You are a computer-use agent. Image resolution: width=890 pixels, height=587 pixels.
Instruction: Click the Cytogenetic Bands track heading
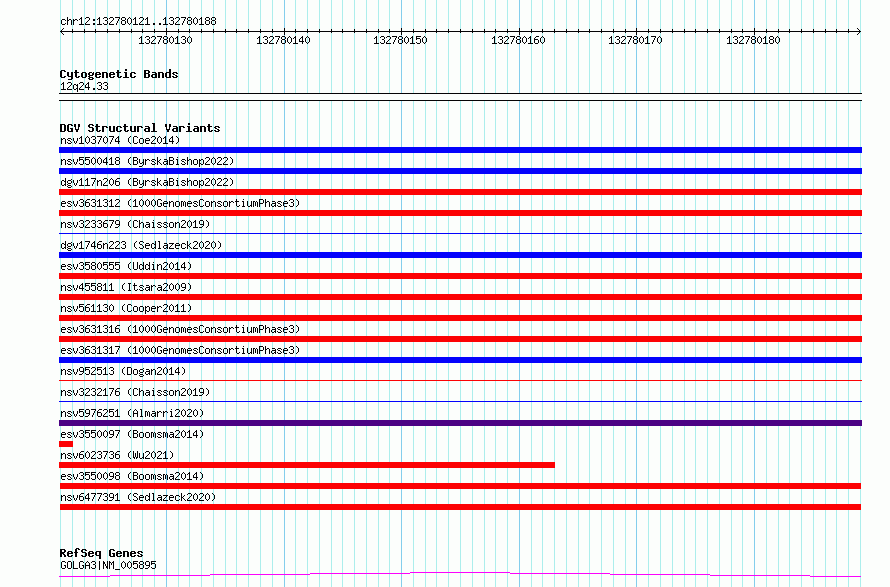[119, 74]
